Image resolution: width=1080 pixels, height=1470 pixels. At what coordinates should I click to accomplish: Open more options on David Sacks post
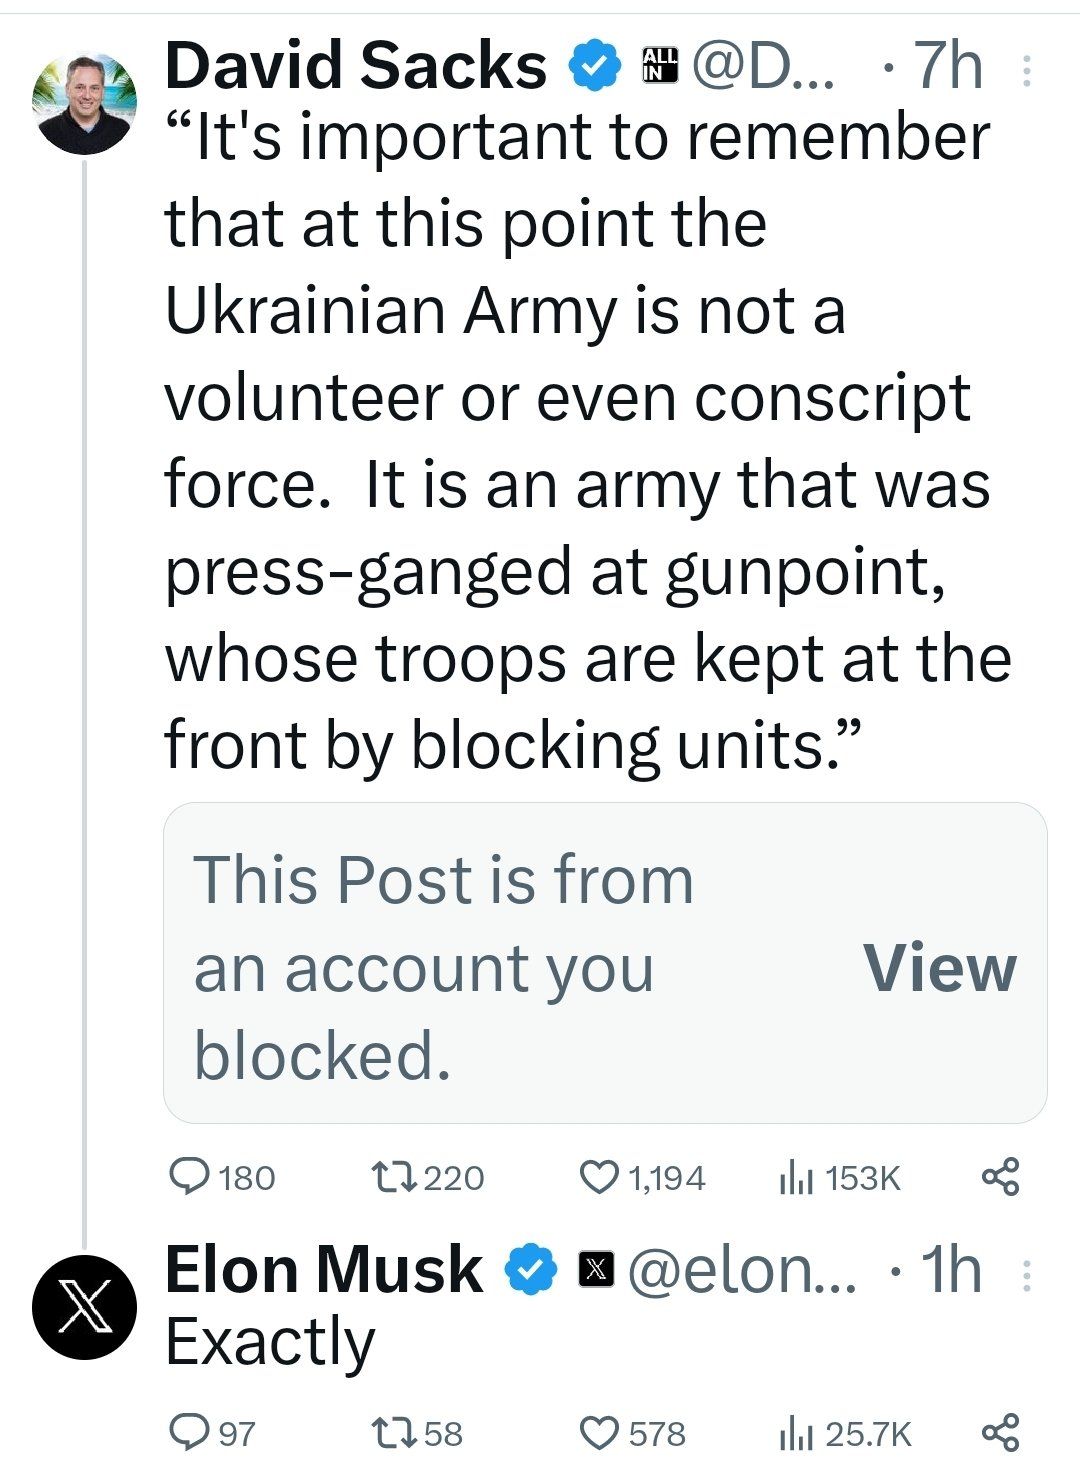coord(1025,69)
